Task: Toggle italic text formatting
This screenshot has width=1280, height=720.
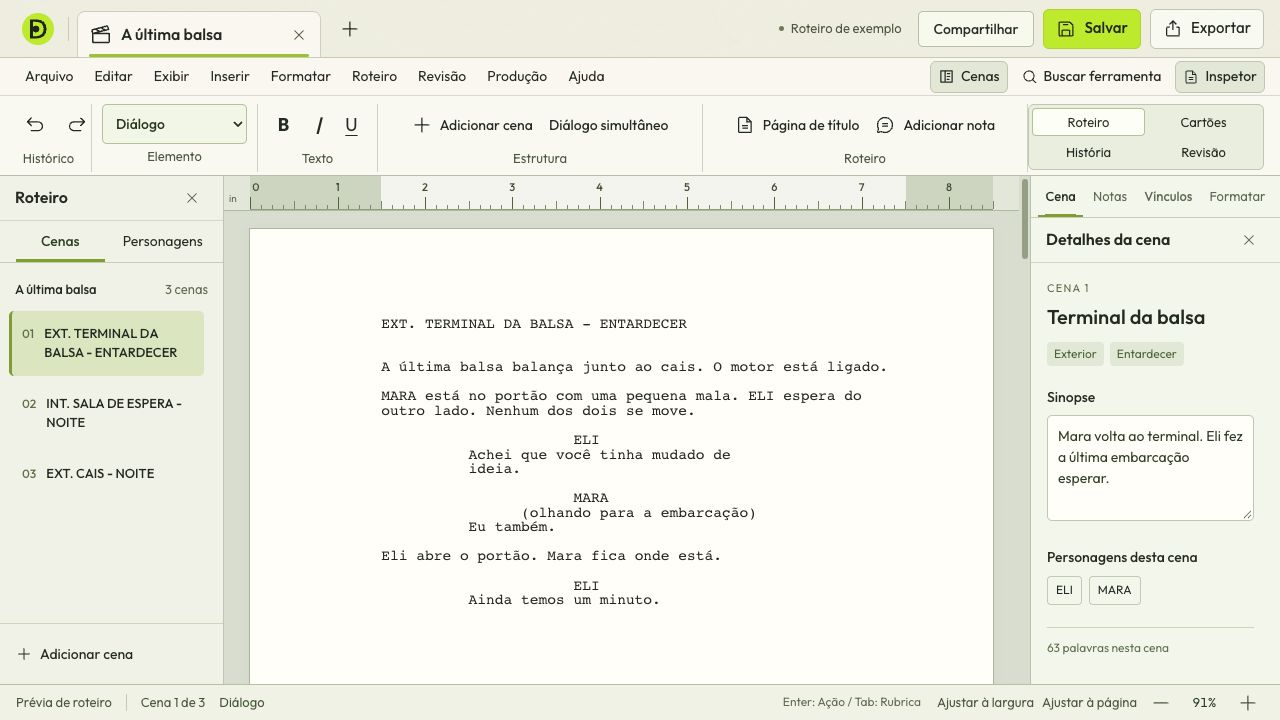Action: tap(318, 125)
